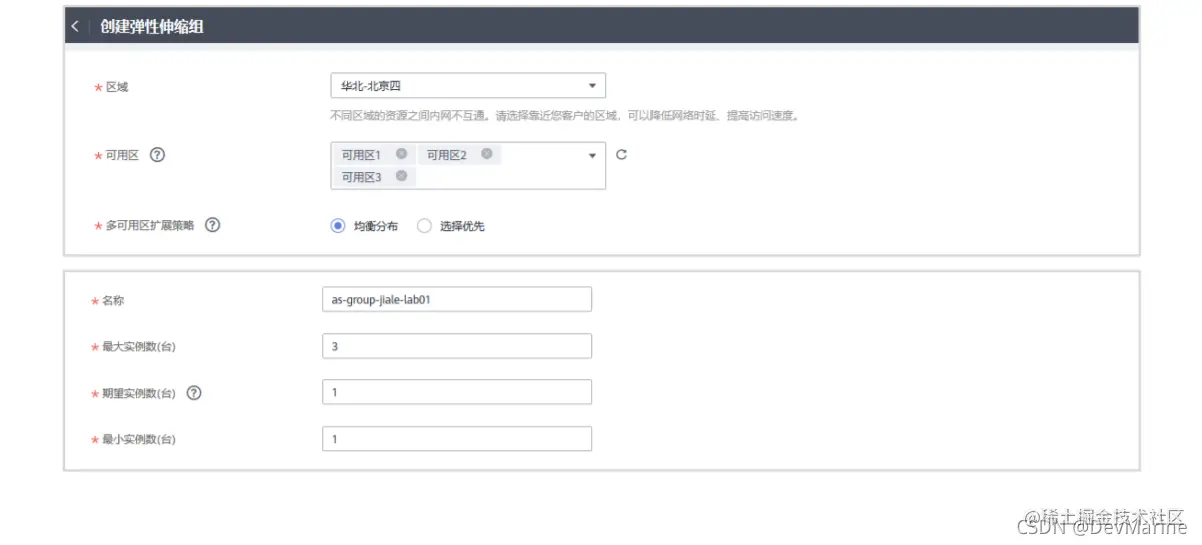Expand the 可用区 multi-select dropdown arrow
1202x545 pixels.
[x=592, y=155]
